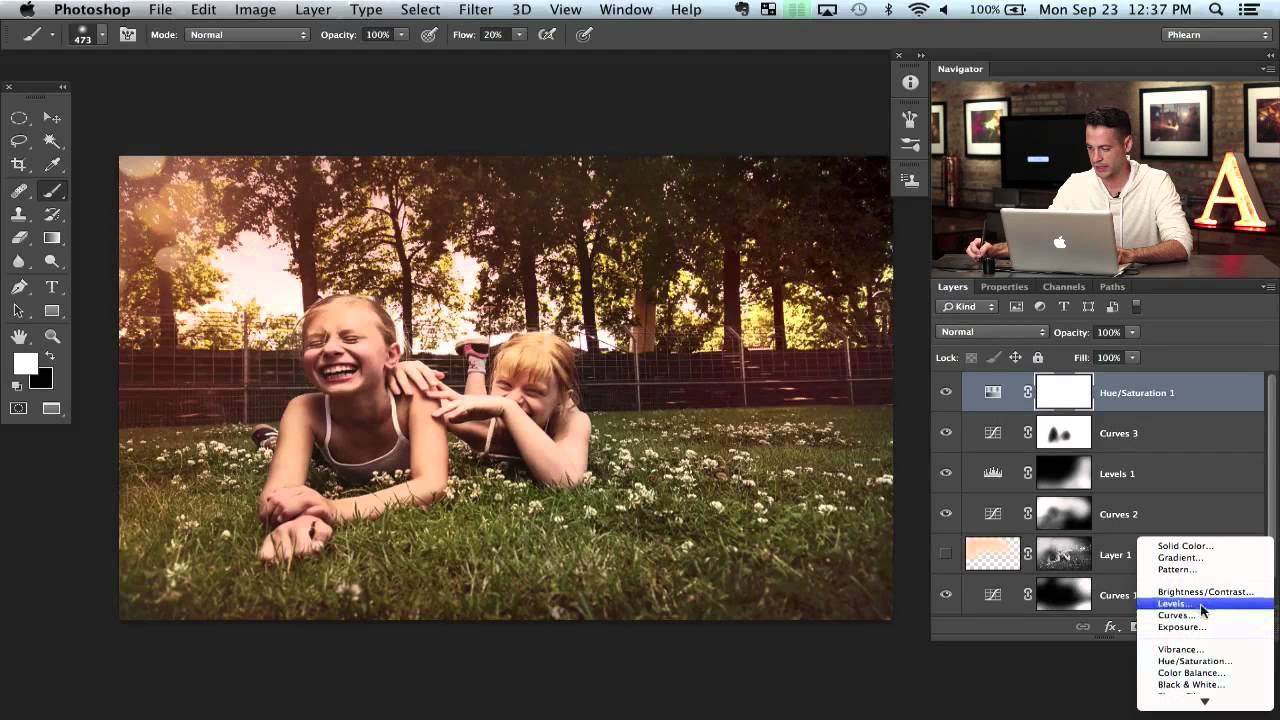
Task: Change screen mode button in toolbox
Action: click(52, 408)
